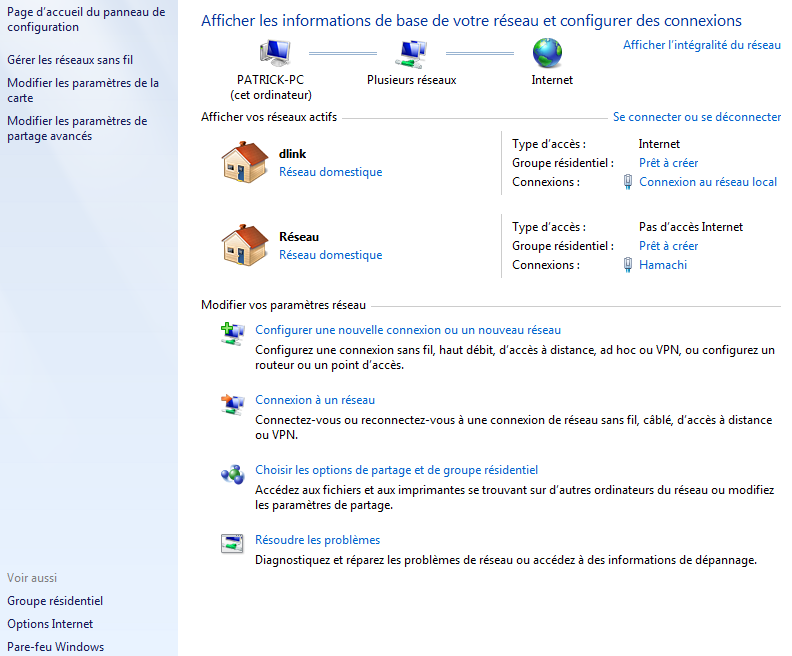Open Réseau domestique link under dlink

(330, 172)
